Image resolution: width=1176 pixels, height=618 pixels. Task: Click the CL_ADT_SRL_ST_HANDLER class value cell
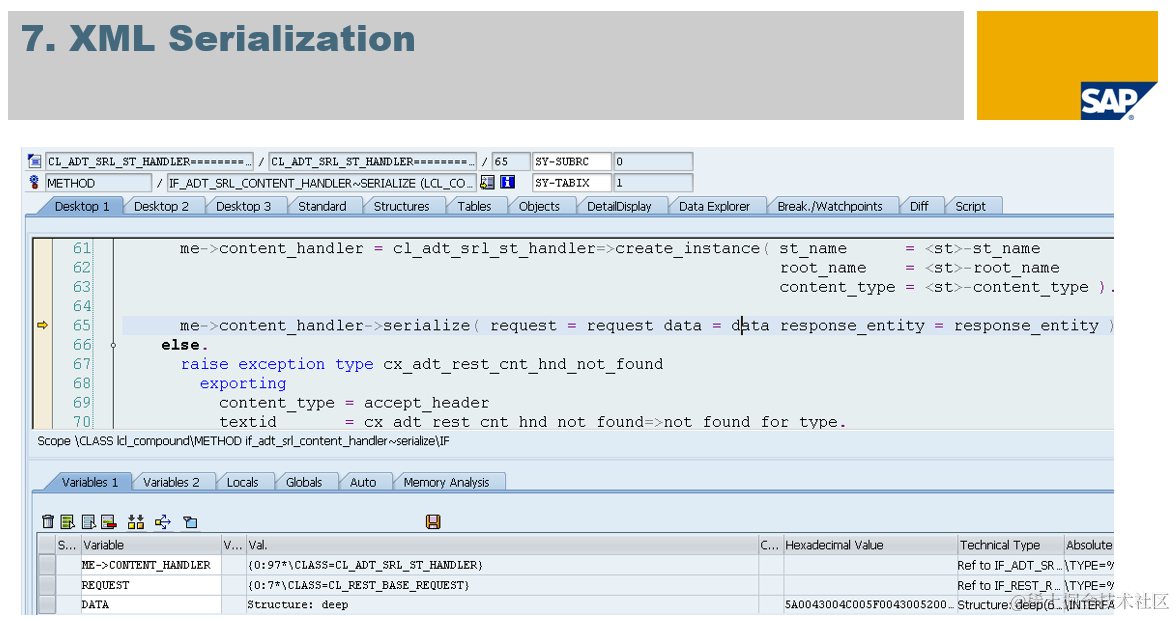[502, 566]
